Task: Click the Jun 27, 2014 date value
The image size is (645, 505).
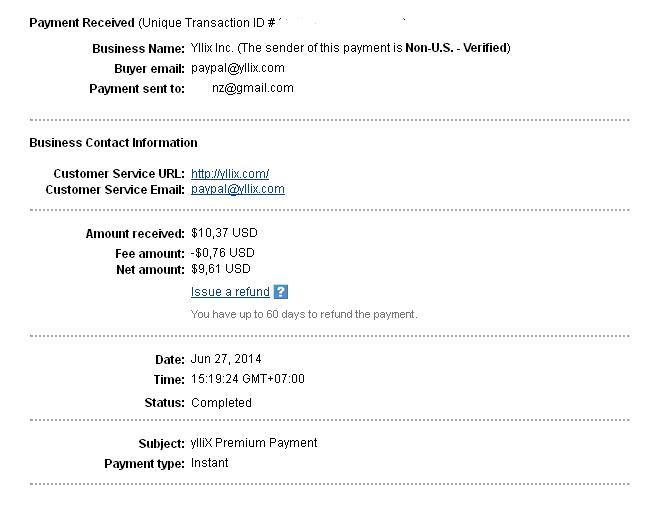Action: [x=226, y=359]
